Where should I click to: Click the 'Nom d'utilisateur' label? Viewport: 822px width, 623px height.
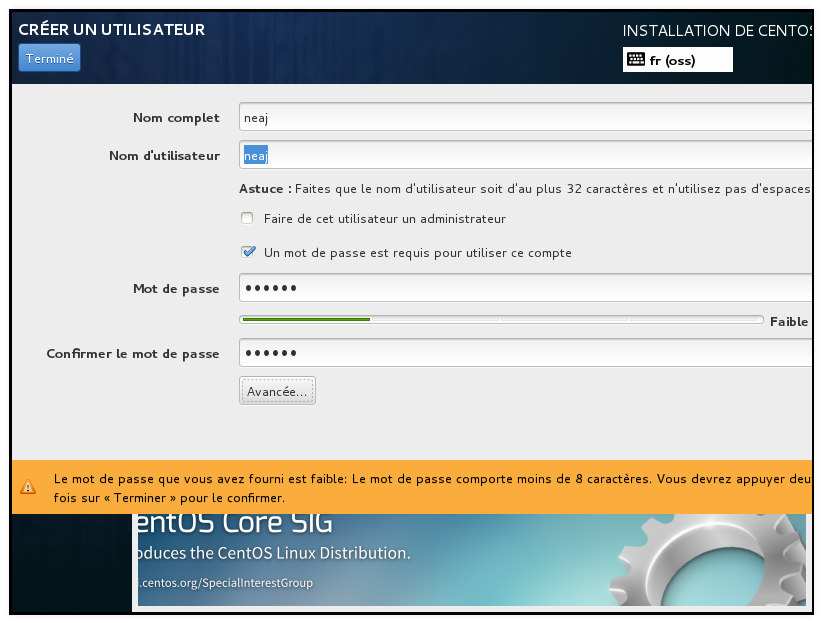tap(164, 155)
